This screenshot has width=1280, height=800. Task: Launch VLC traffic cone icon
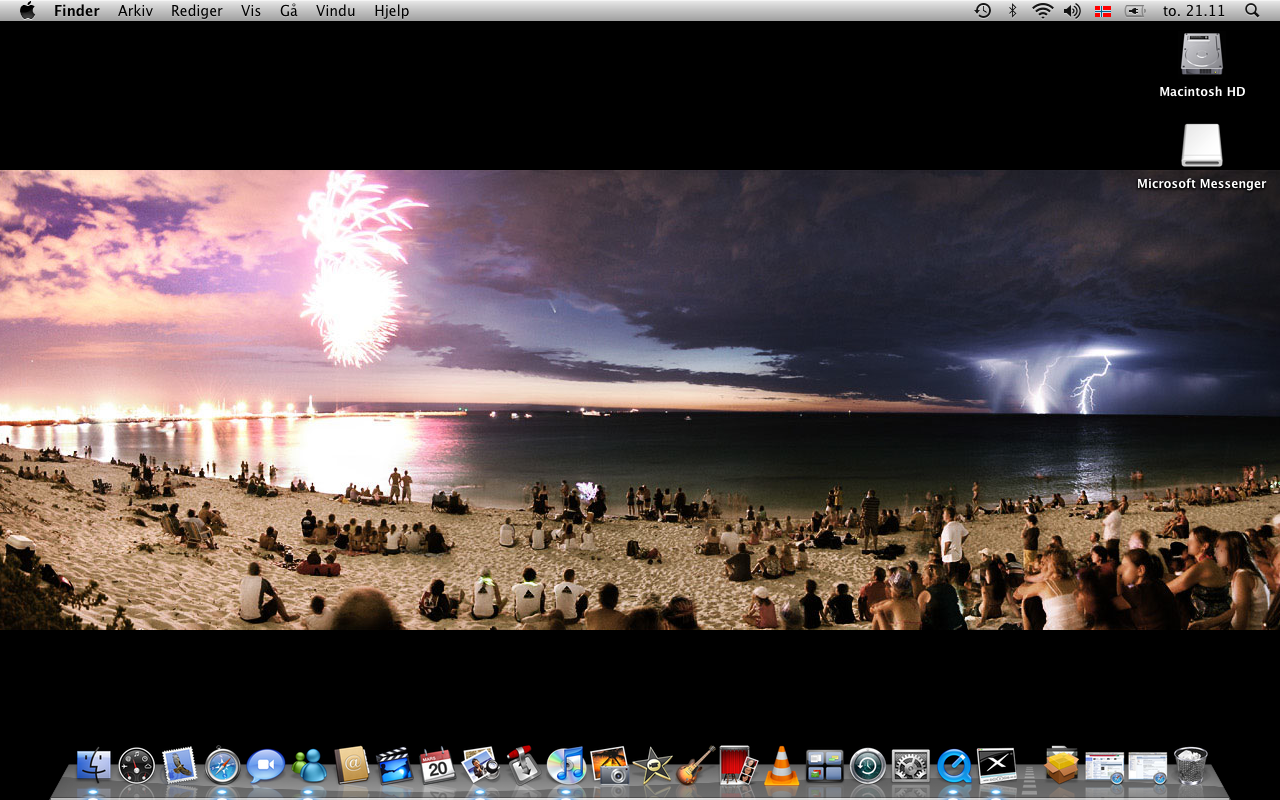tap(782, 766)
